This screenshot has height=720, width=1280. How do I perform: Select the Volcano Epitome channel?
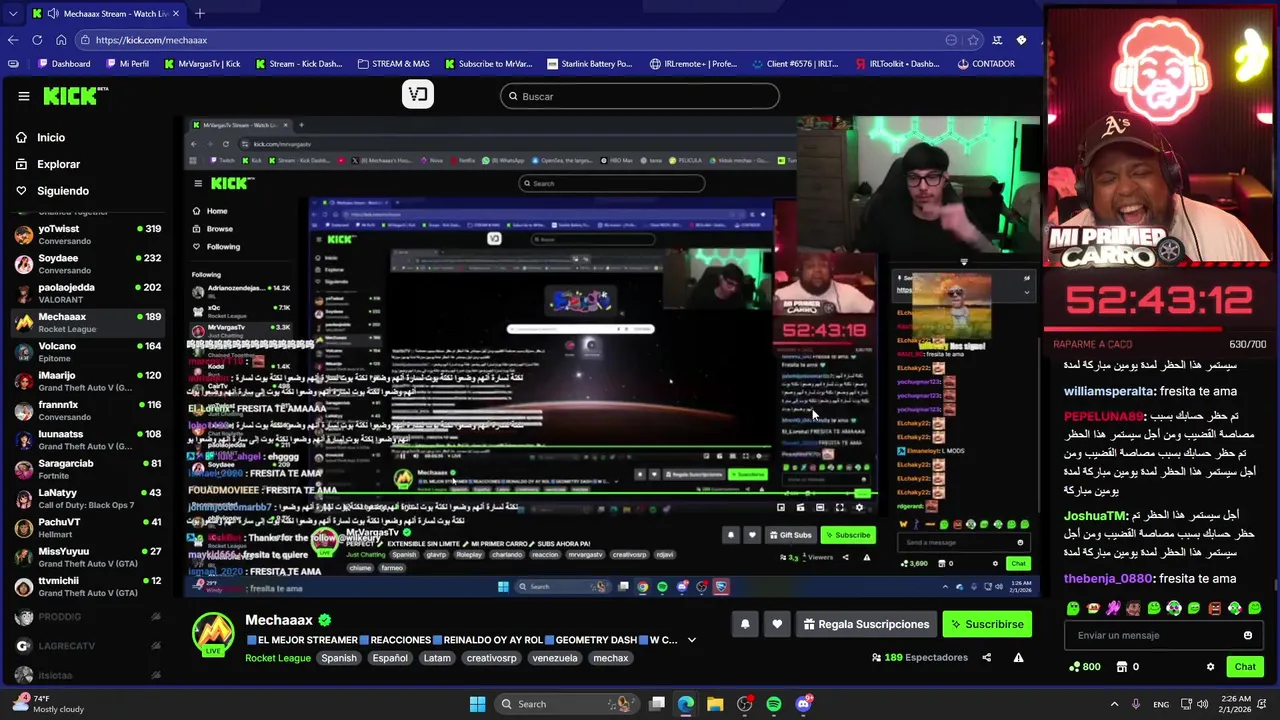pos(88,352)
